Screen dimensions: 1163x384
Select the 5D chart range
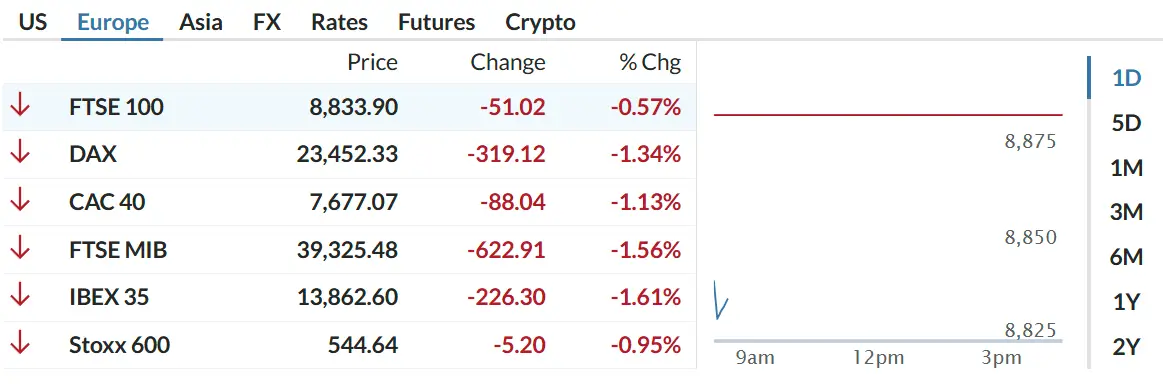click(1126, 123)
